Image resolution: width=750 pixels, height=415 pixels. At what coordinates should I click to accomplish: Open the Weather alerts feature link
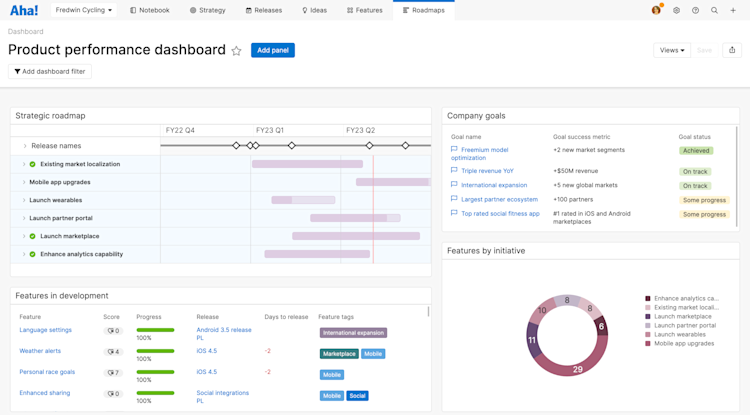pyautogui.click(x=40, y=351)
